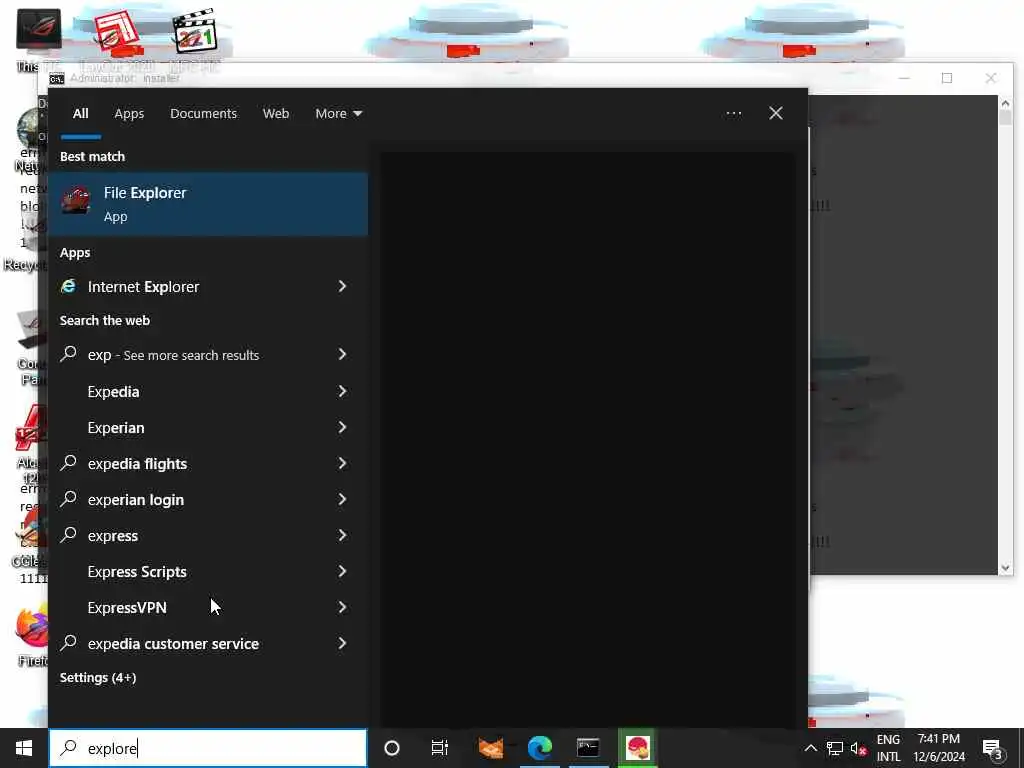
Task: Click the muted volume tray icon
Action: [858, 748]
